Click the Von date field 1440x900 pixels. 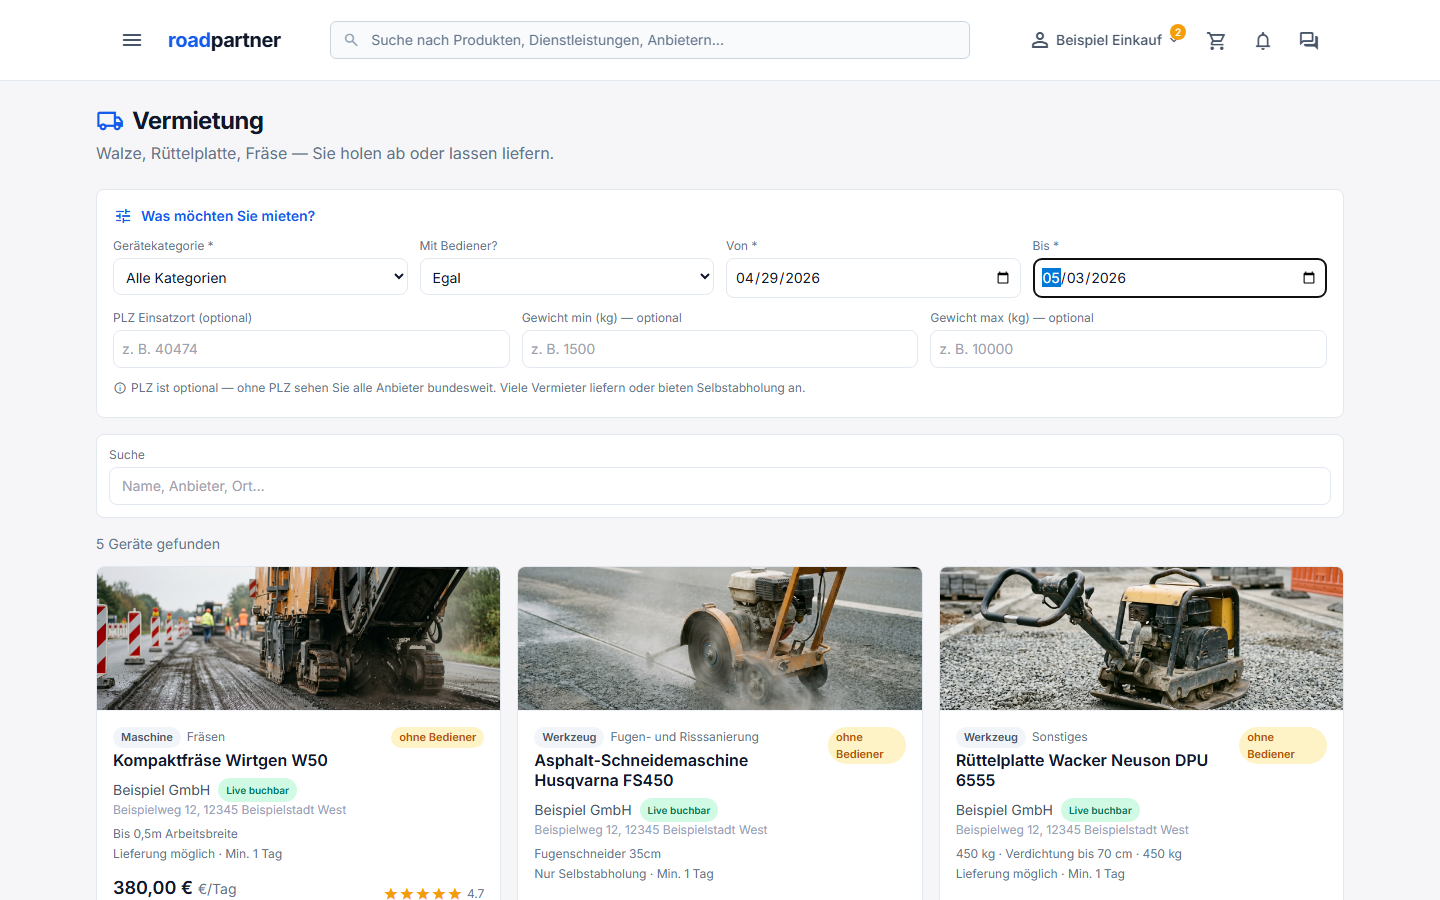coord(873,278)
